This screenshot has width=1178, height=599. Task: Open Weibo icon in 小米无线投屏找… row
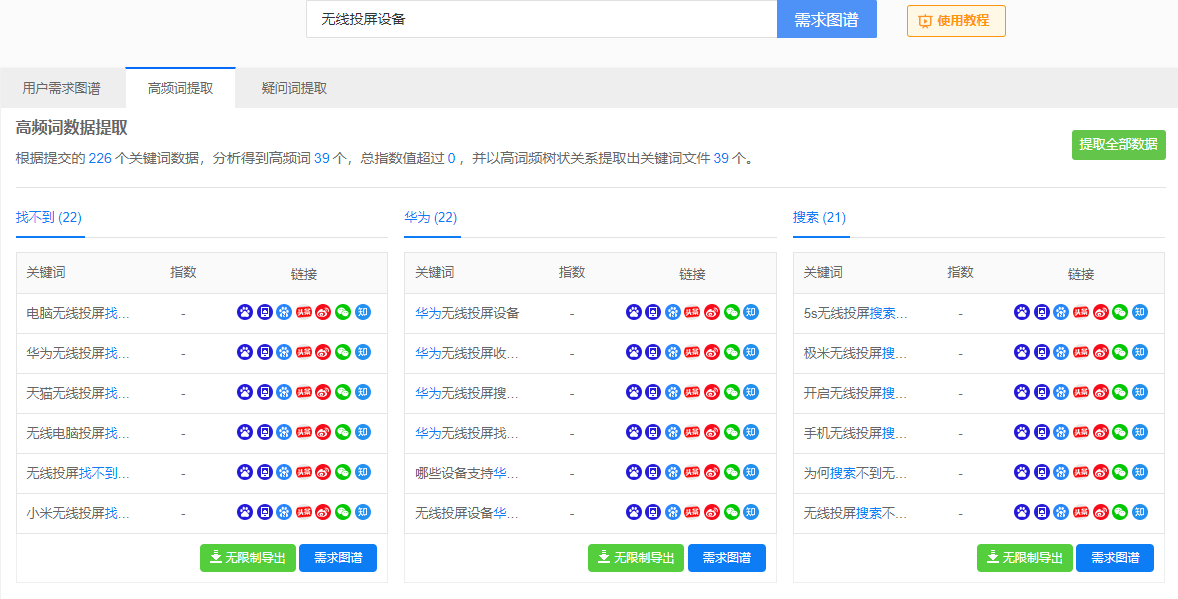click(323, 512)
